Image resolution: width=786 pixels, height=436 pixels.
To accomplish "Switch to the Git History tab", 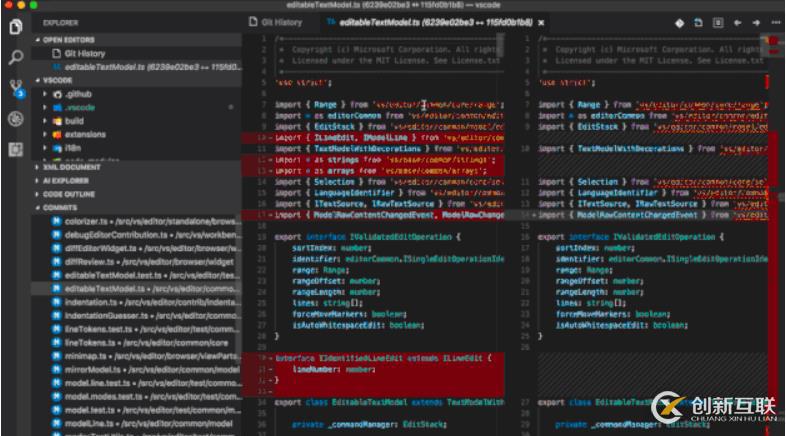I will tap(276, 23).
